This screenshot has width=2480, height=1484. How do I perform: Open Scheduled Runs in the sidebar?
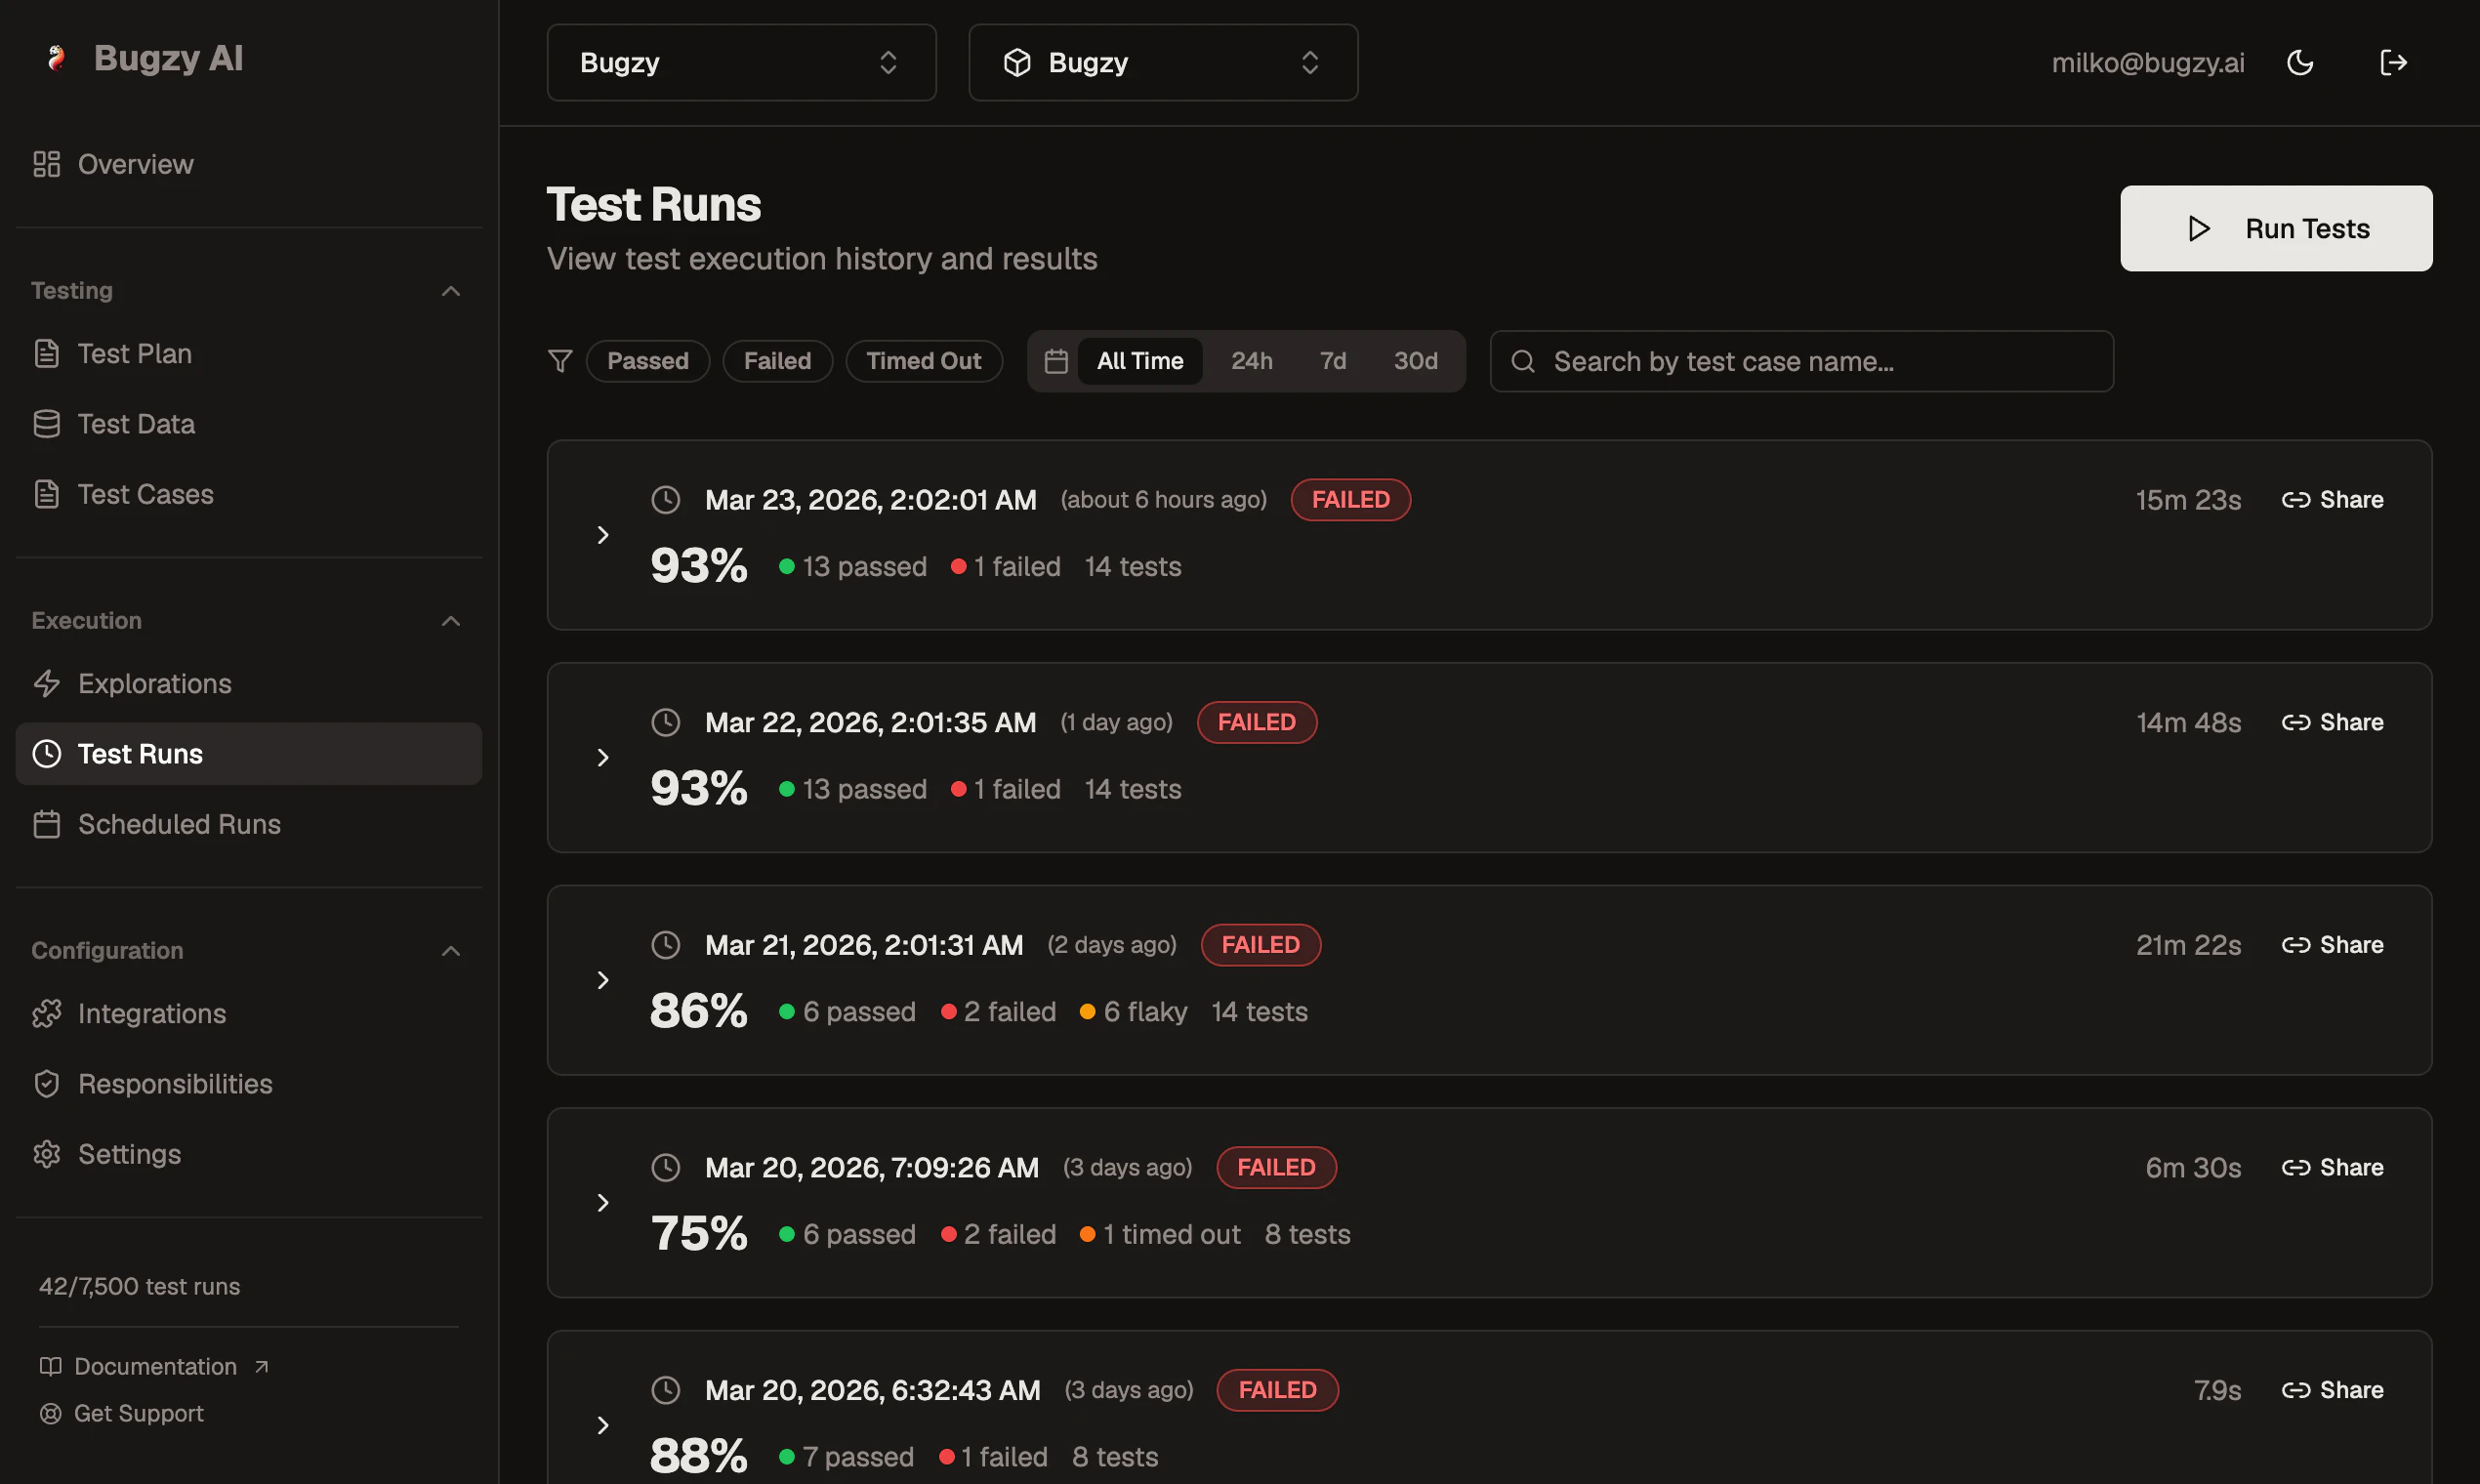tap(179, 824)
